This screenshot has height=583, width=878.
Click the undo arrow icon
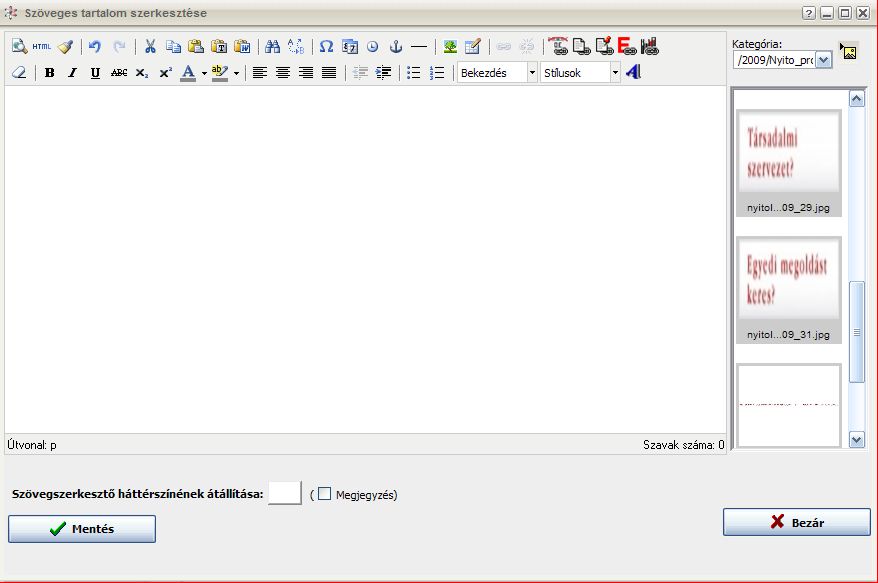(x=95, y=47)
